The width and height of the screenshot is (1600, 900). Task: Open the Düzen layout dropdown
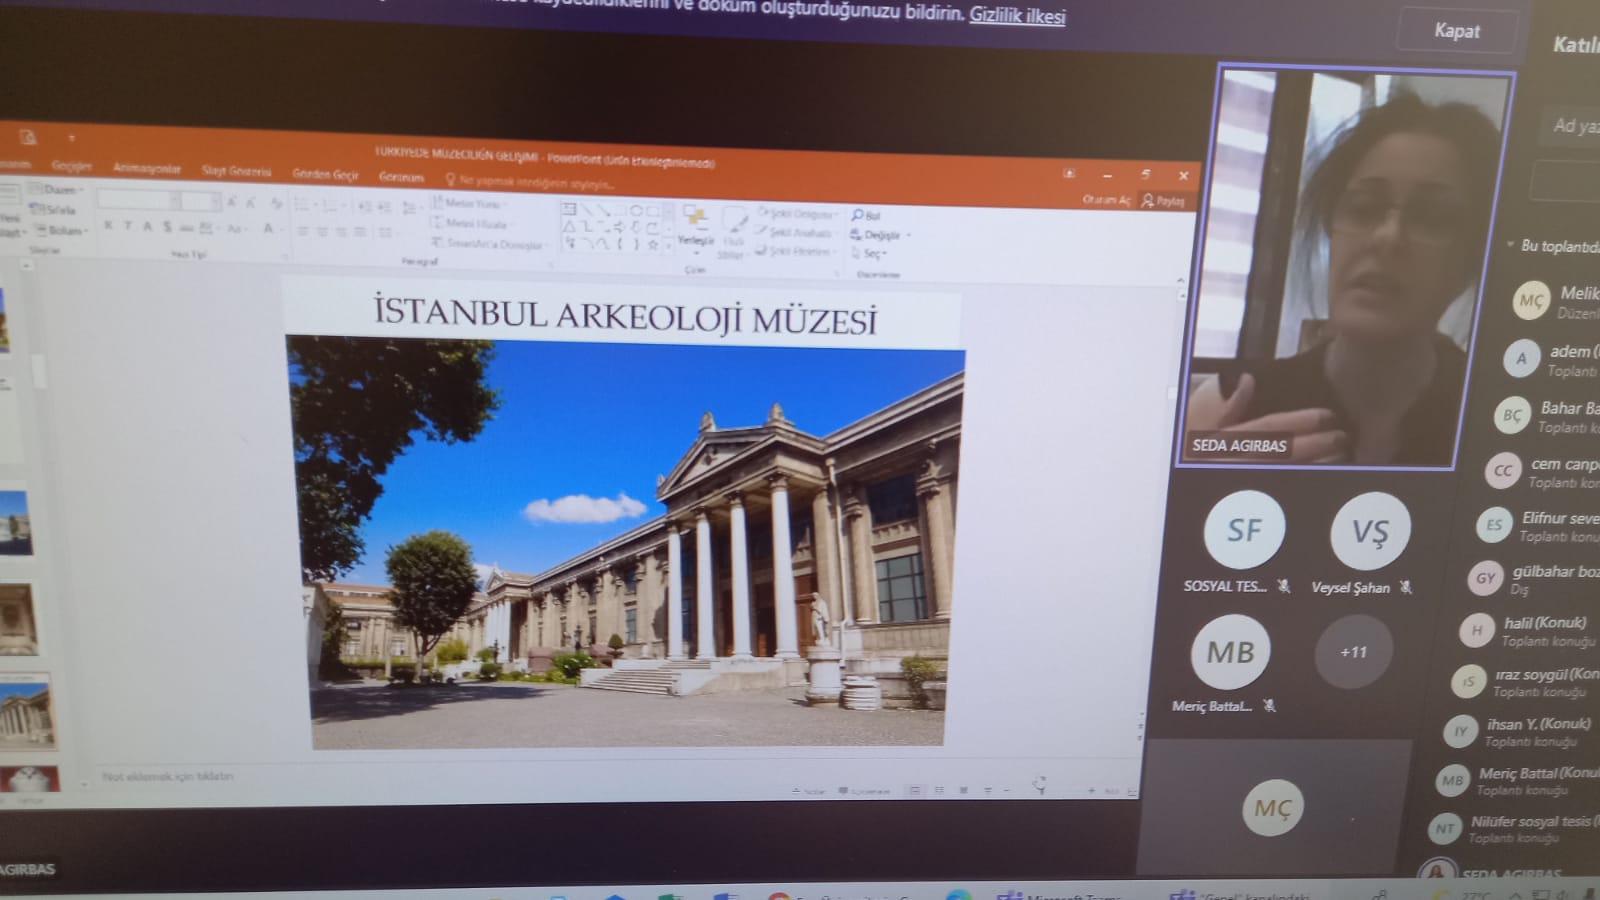tap(57, 189)
